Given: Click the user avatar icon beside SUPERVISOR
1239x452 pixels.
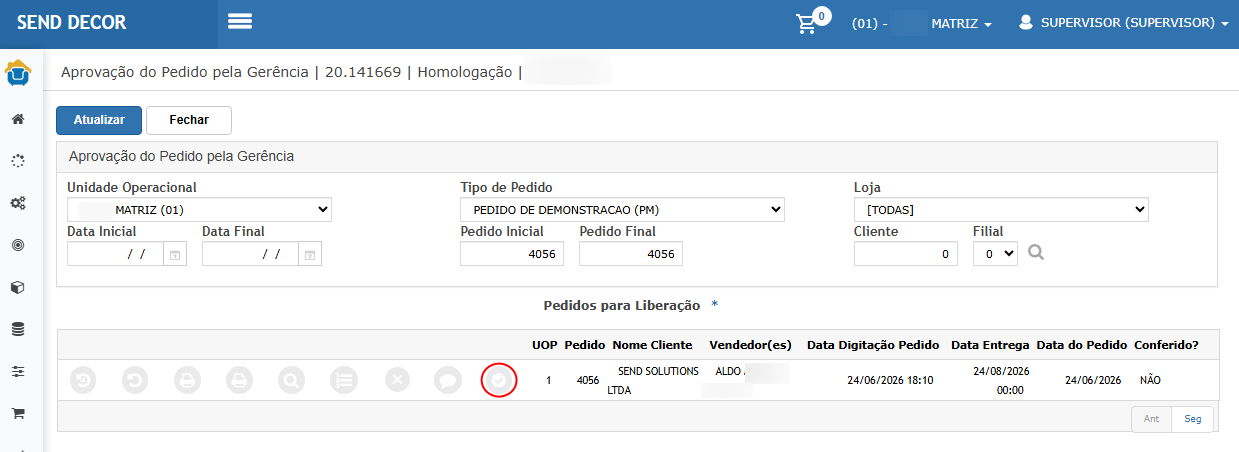Looking at the screenshot, I should pyautogui.click(x=1025, y=22).
